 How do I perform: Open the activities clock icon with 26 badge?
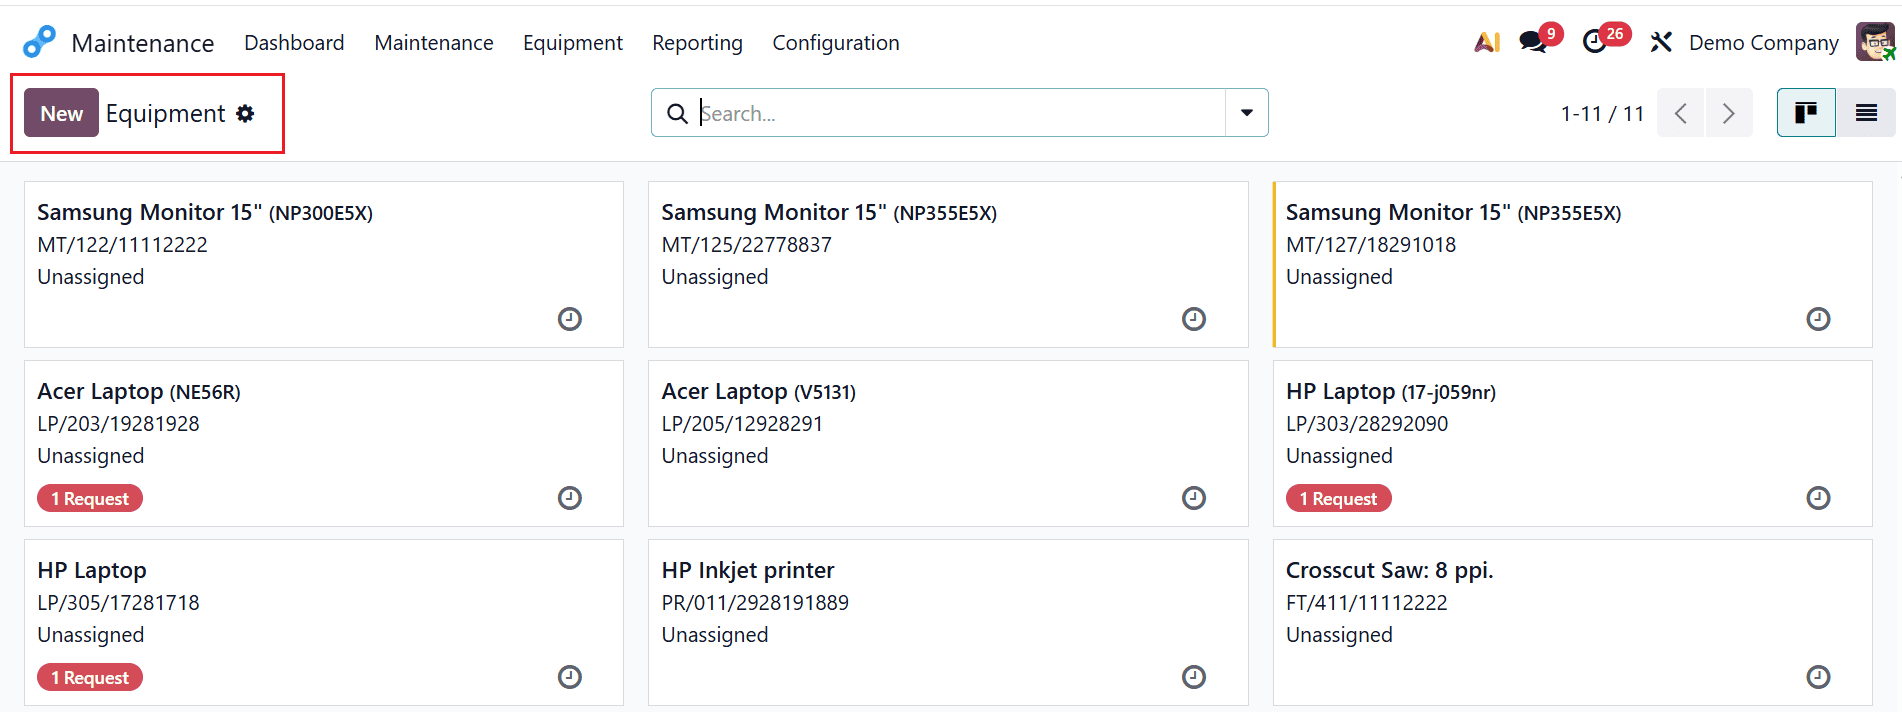pyautogui.click(x=1595, y=42)
